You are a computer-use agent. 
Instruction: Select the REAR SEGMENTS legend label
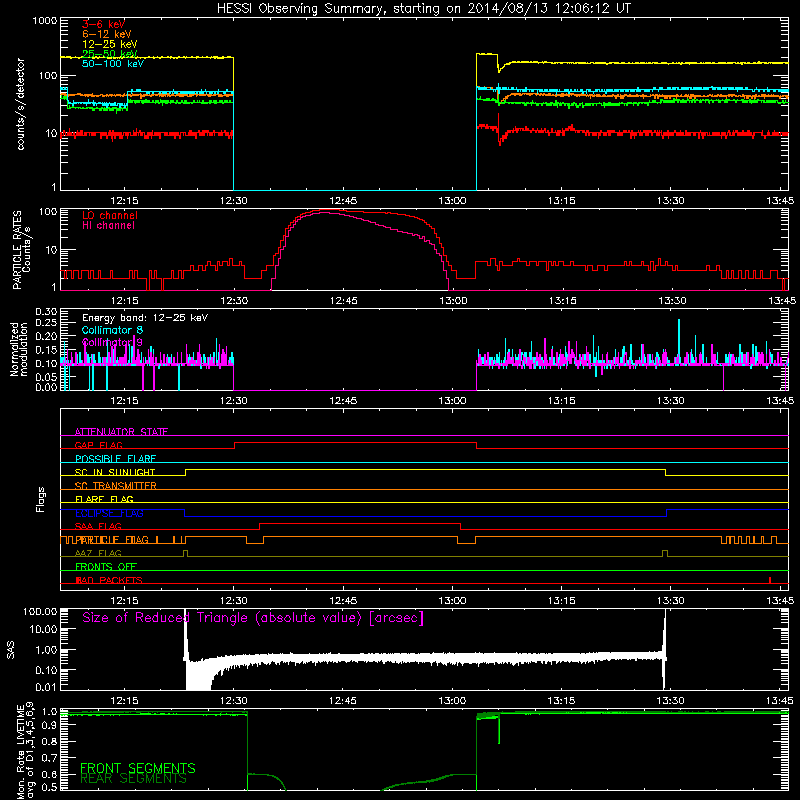[134, 779]
